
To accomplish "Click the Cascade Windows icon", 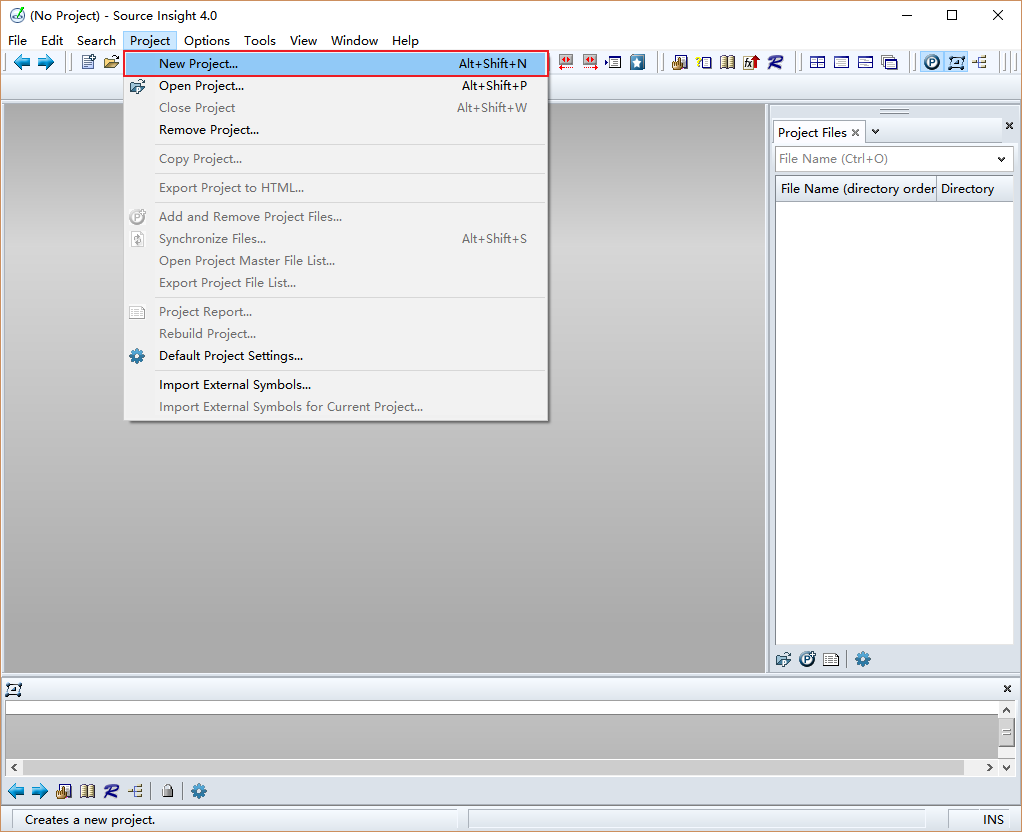I will point(889,63).
